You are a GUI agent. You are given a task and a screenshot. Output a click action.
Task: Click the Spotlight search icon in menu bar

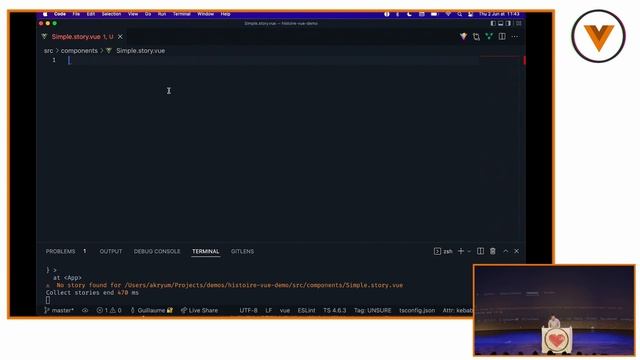(460, 14)
